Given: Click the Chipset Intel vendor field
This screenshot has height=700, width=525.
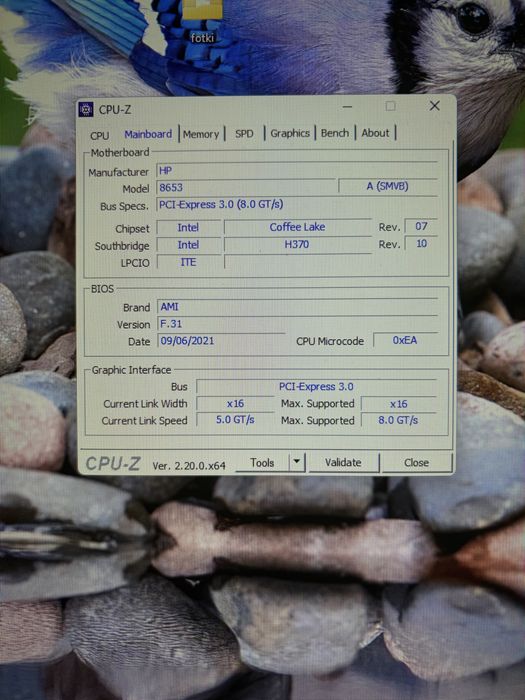Looking at the screenshot, I should [x=188, y=228].
